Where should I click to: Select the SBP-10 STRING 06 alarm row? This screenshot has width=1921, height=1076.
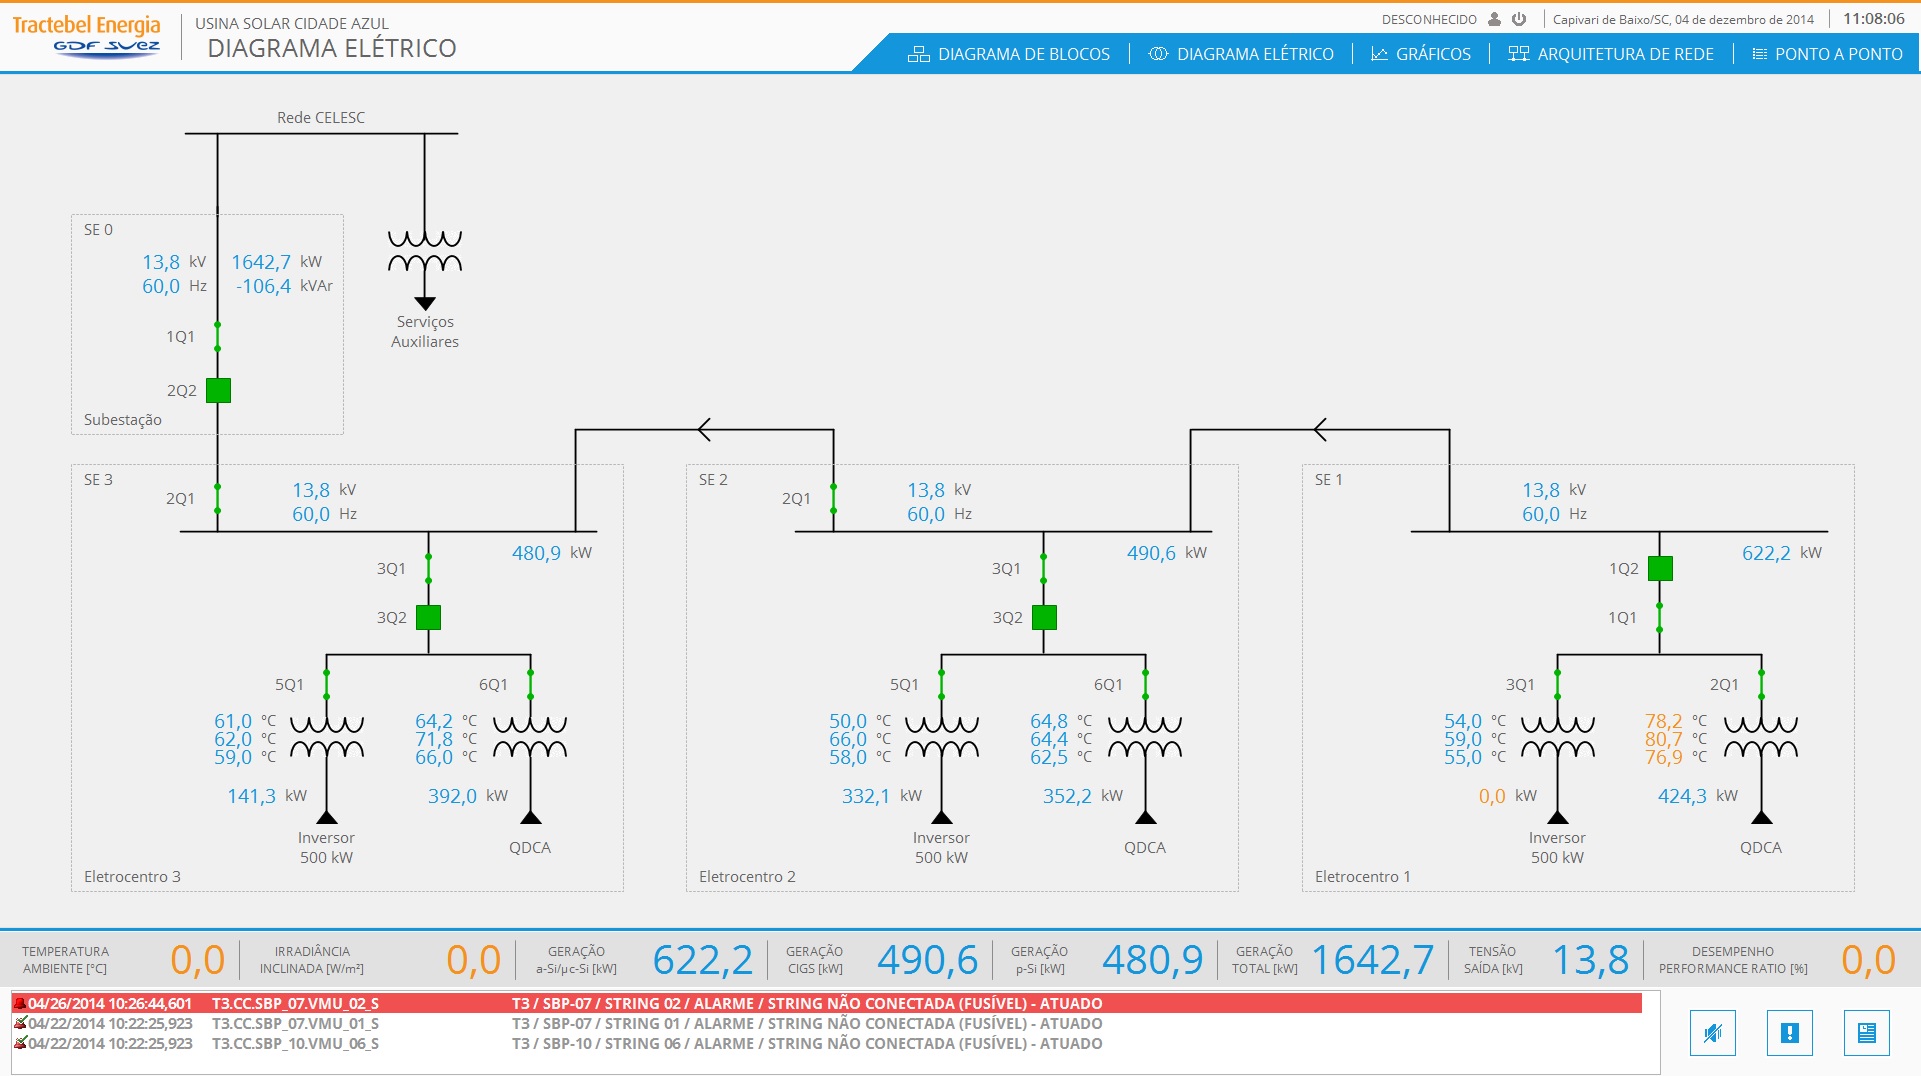tap(827, 1043)
